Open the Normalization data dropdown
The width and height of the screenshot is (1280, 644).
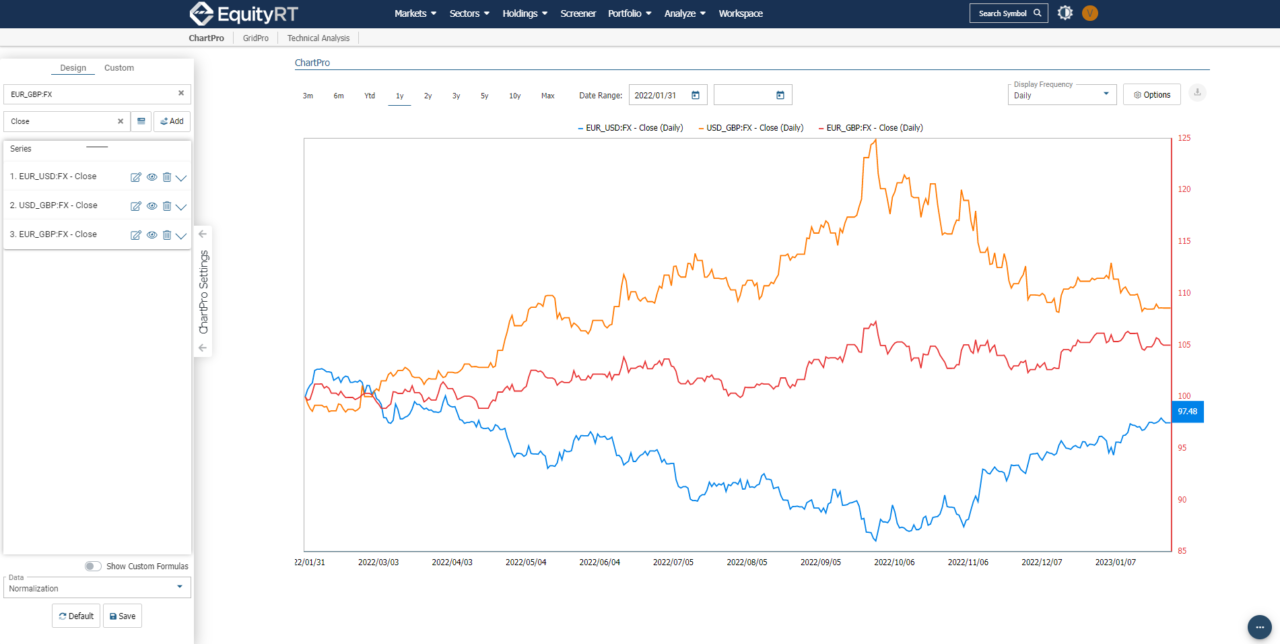click(96, 587)
